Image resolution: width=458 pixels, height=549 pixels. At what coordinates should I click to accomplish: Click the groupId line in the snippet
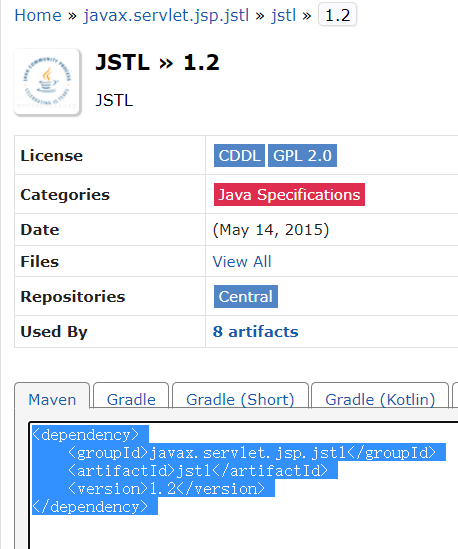coord(252,452)
